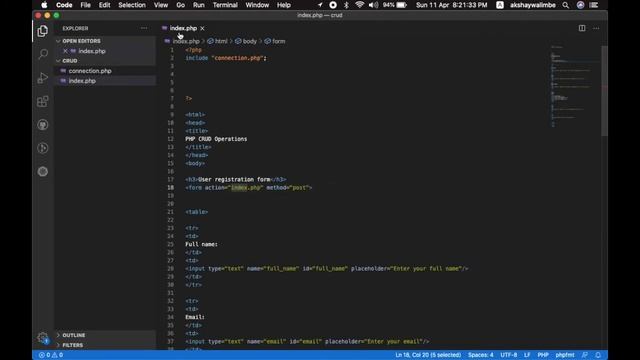Change end of line sequence LF
640x360 pixels.
527,355
